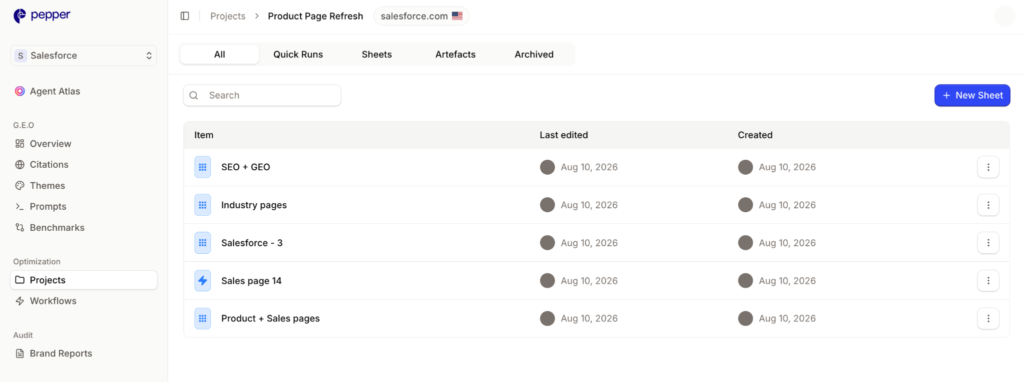
Task: Open the Industry pages item
Action: click(254, 205)
